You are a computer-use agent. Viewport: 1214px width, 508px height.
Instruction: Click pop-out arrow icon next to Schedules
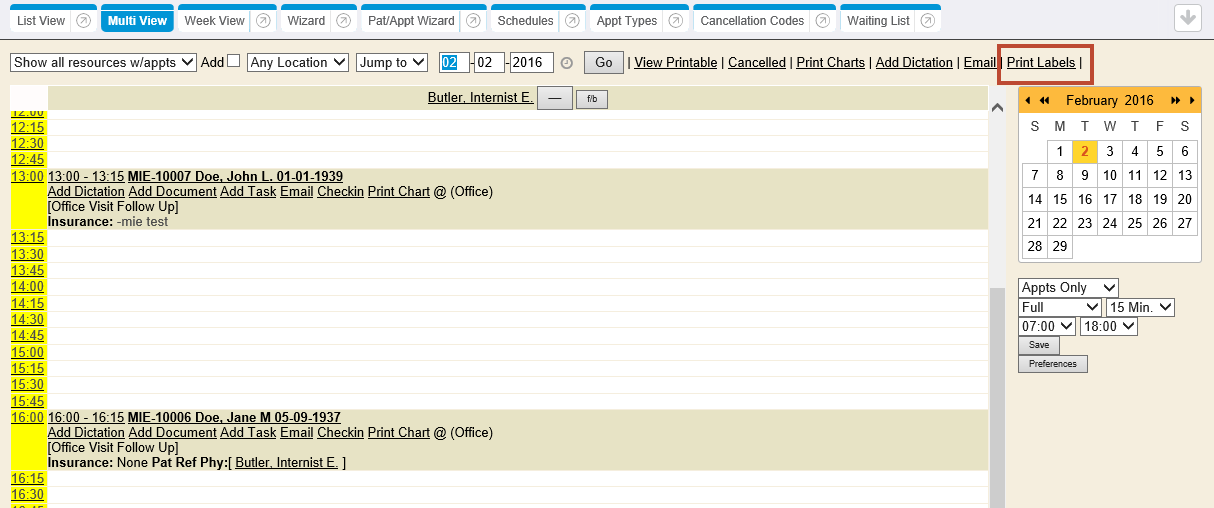(x=572, y=21)
